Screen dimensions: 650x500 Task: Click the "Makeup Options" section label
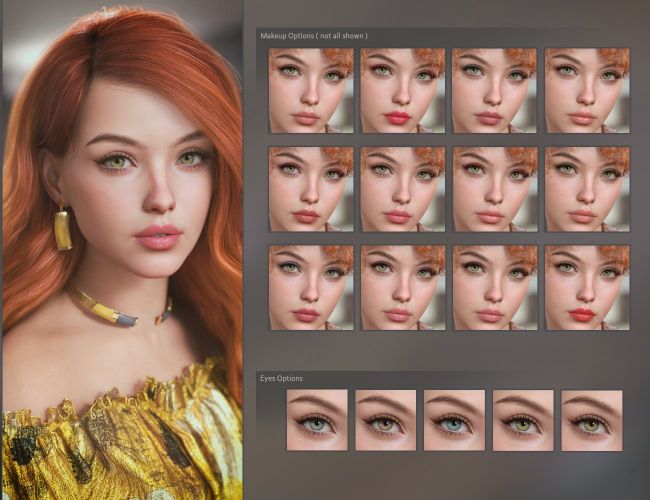click(x=313, y=36)
